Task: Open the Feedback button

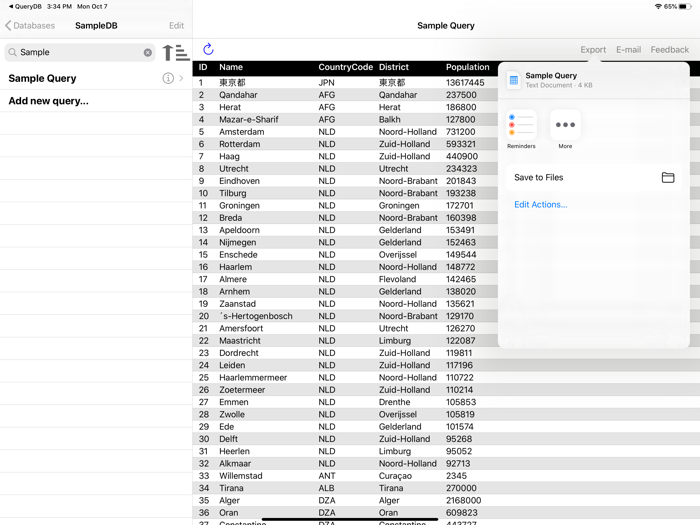Action: point(670,50)
